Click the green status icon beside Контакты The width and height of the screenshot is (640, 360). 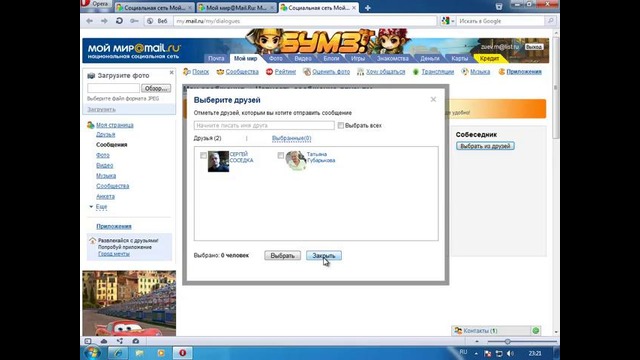click(536, 331)
